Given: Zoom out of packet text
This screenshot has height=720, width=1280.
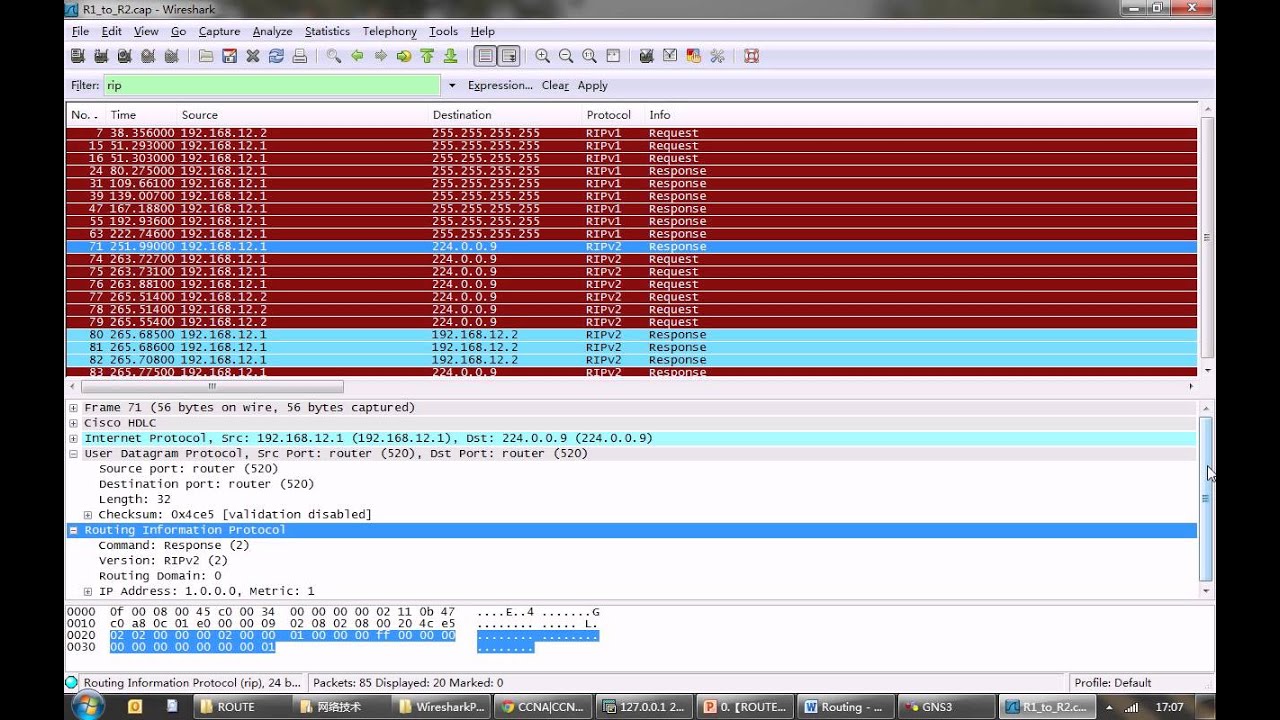Looking at the screenshot, I should pyautogui.click(x=566, y=56).
